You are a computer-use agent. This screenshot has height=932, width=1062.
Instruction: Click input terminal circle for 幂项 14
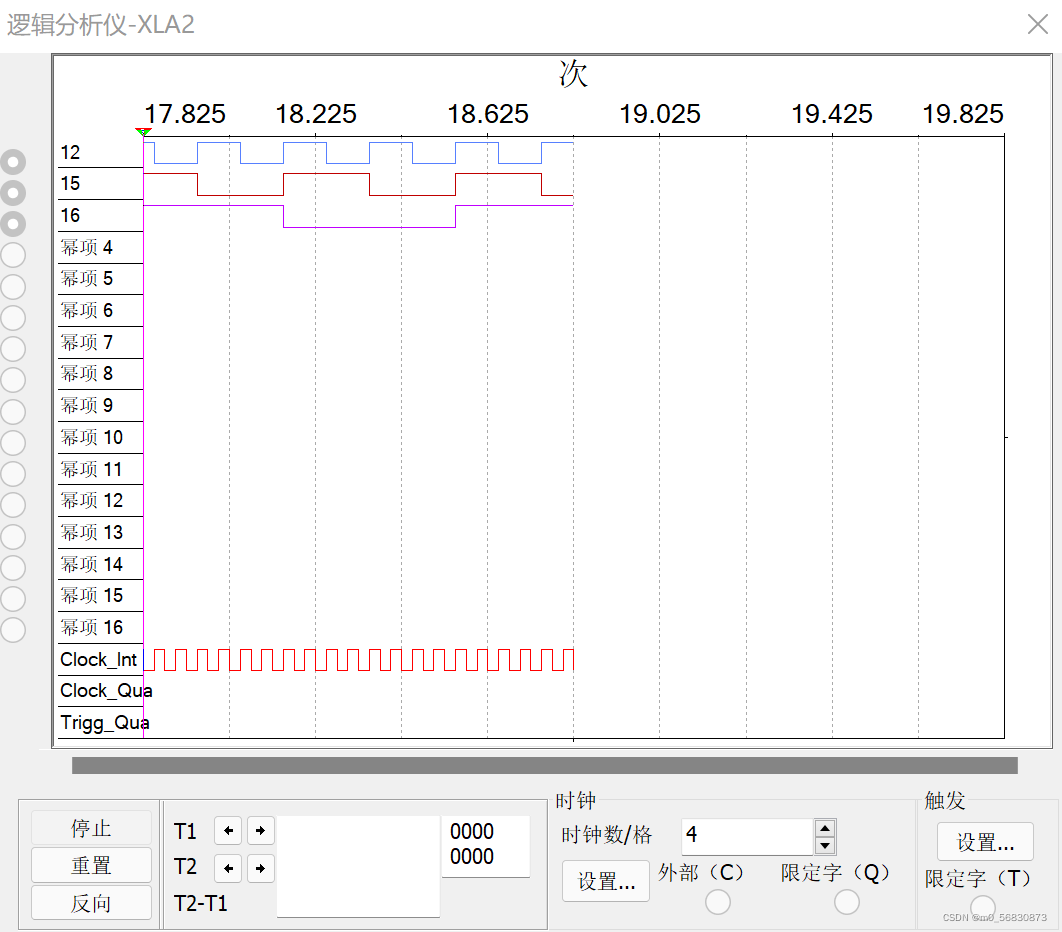click(x=13, y=568)
